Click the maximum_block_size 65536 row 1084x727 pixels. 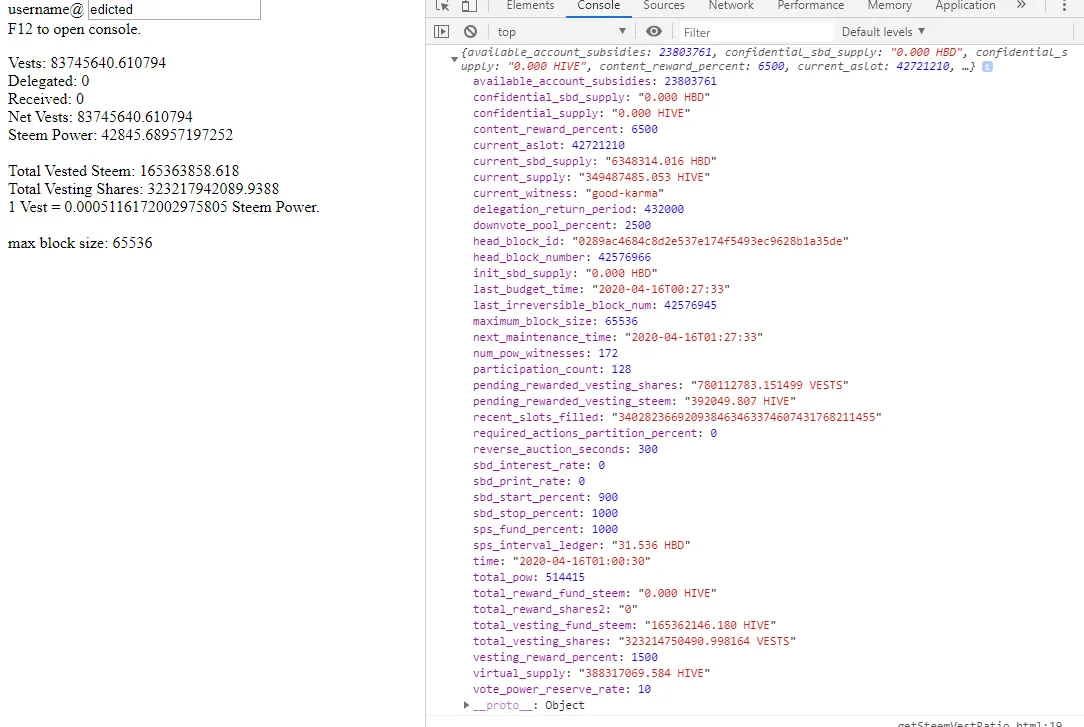pyautogui.click(x=555, y=321)
